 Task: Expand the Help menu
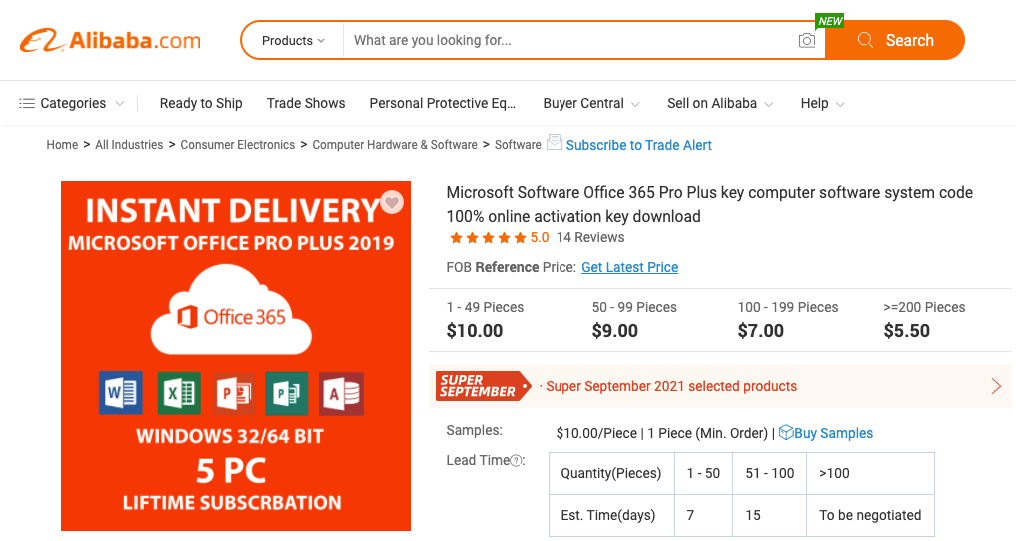tap(822, 103)
